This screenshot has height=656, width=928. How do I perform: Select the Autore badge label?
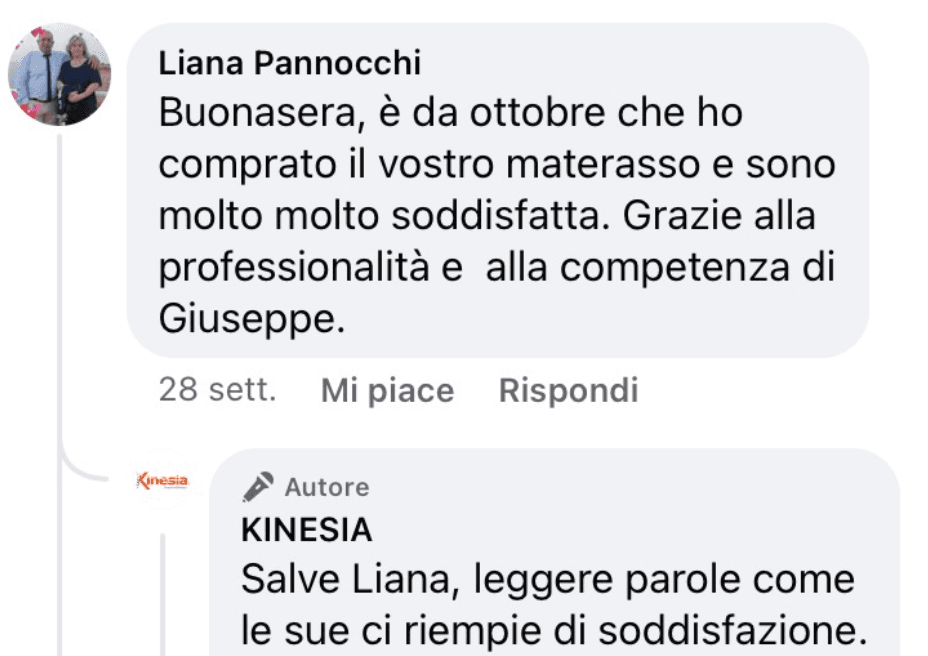coord(327,487)
